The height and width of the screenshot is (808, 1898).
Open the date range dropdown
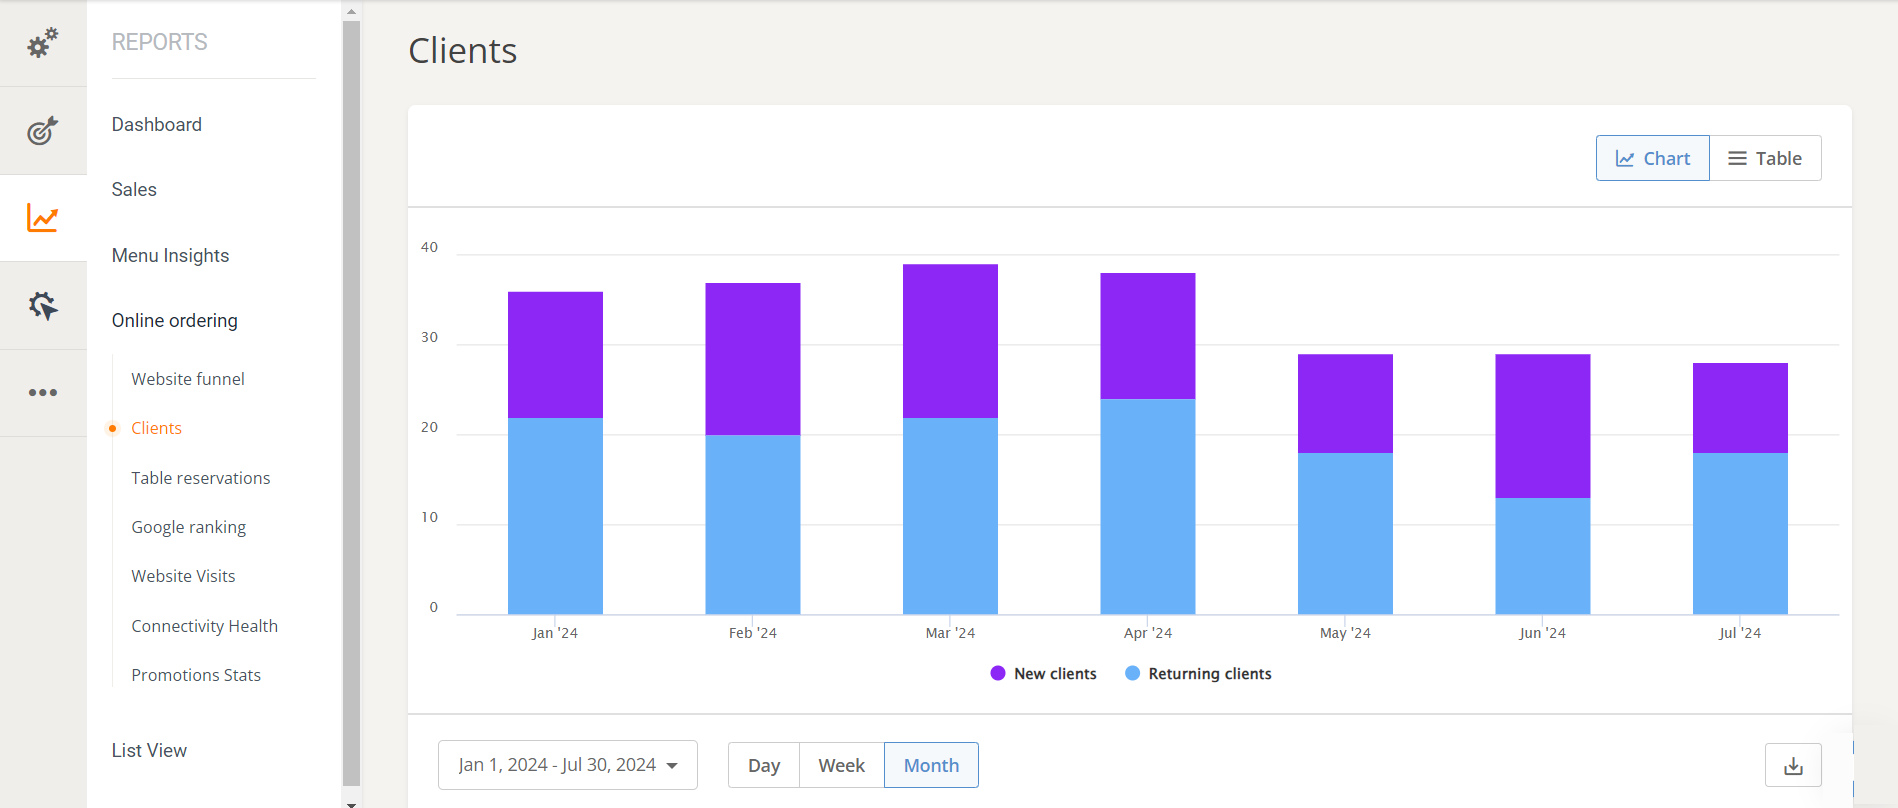[567, 765]
